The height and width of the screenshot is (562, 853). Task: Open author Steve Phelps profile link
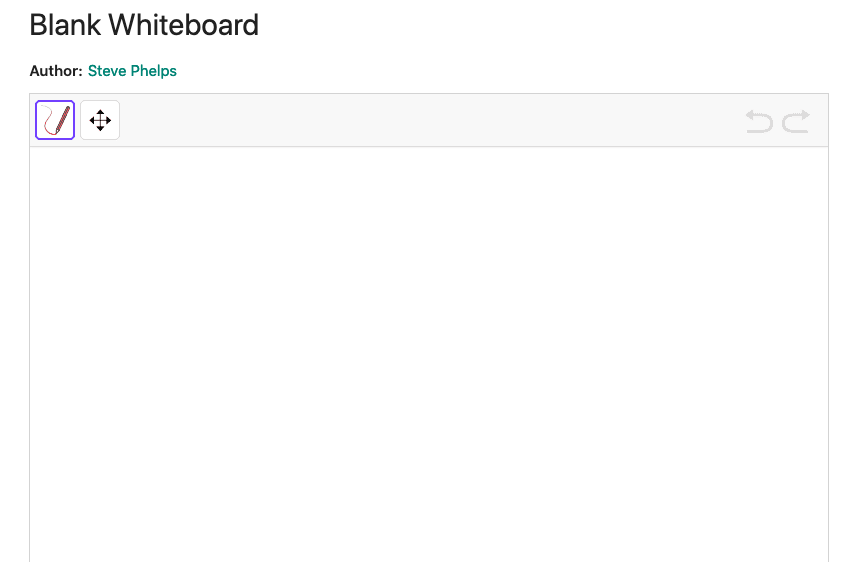(x=132, y=71)
